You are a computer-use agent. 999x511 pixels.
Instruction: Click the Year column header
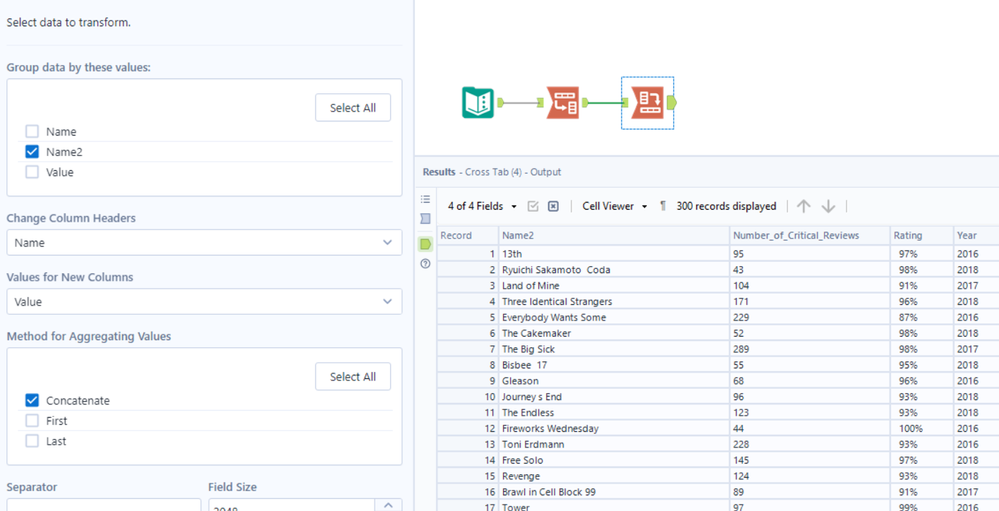[x=976, y=236]
